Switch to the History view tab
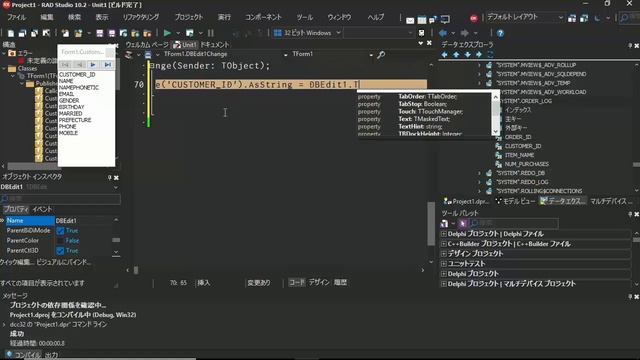640x360 pixels. [340, 282]
